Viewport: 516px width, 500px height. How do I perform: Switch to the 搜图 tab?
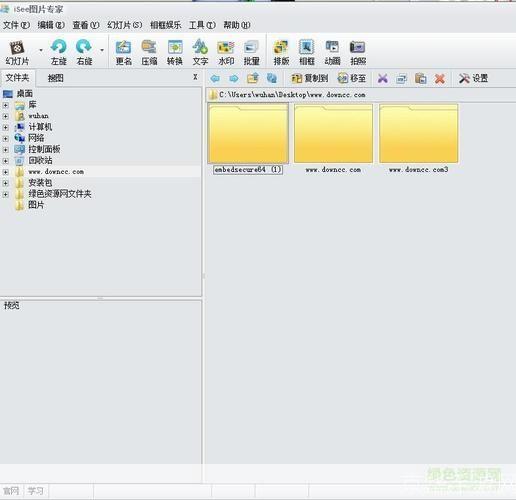click(x=56, y=78)
